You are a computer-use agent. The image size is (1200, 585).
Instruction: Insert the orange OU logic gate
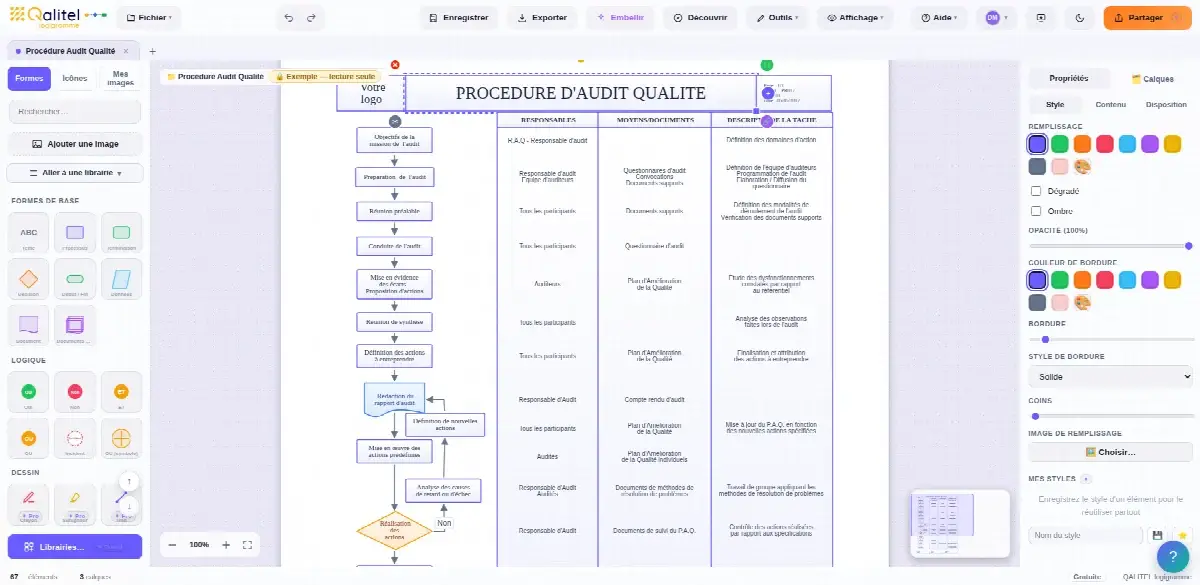(29, 438)
